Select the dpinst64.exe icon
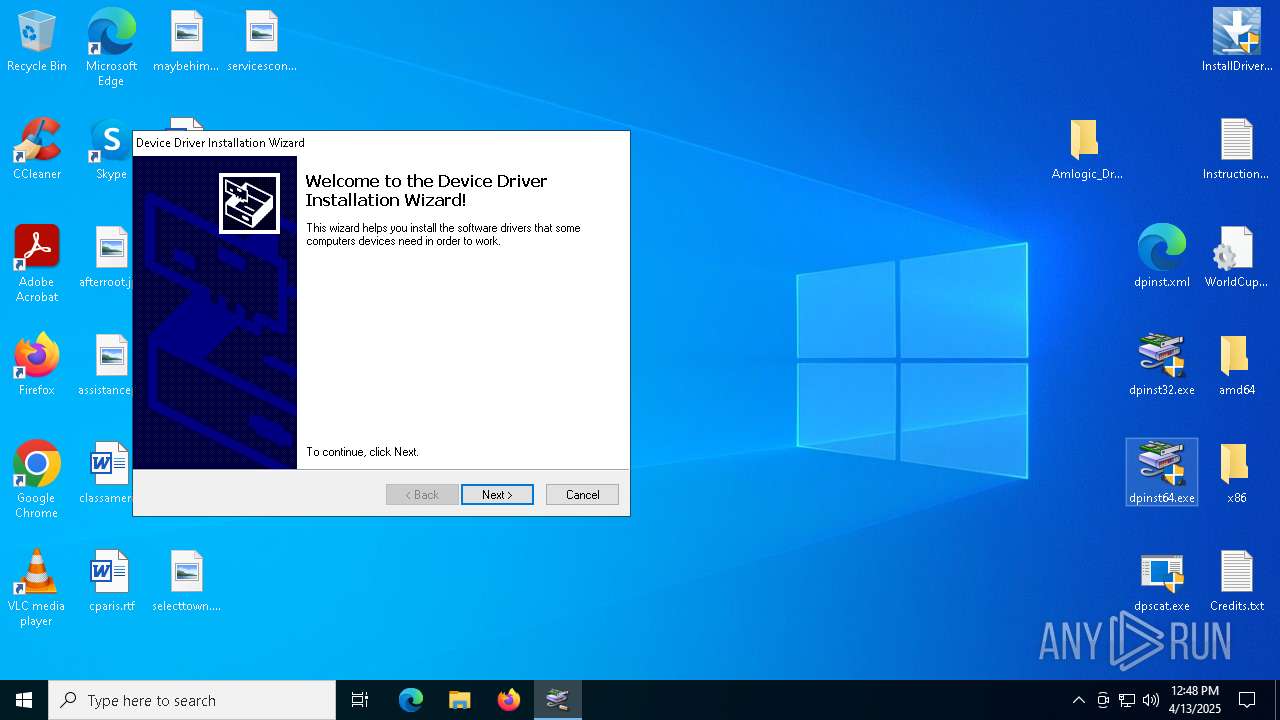 (x=1162, y=472)
